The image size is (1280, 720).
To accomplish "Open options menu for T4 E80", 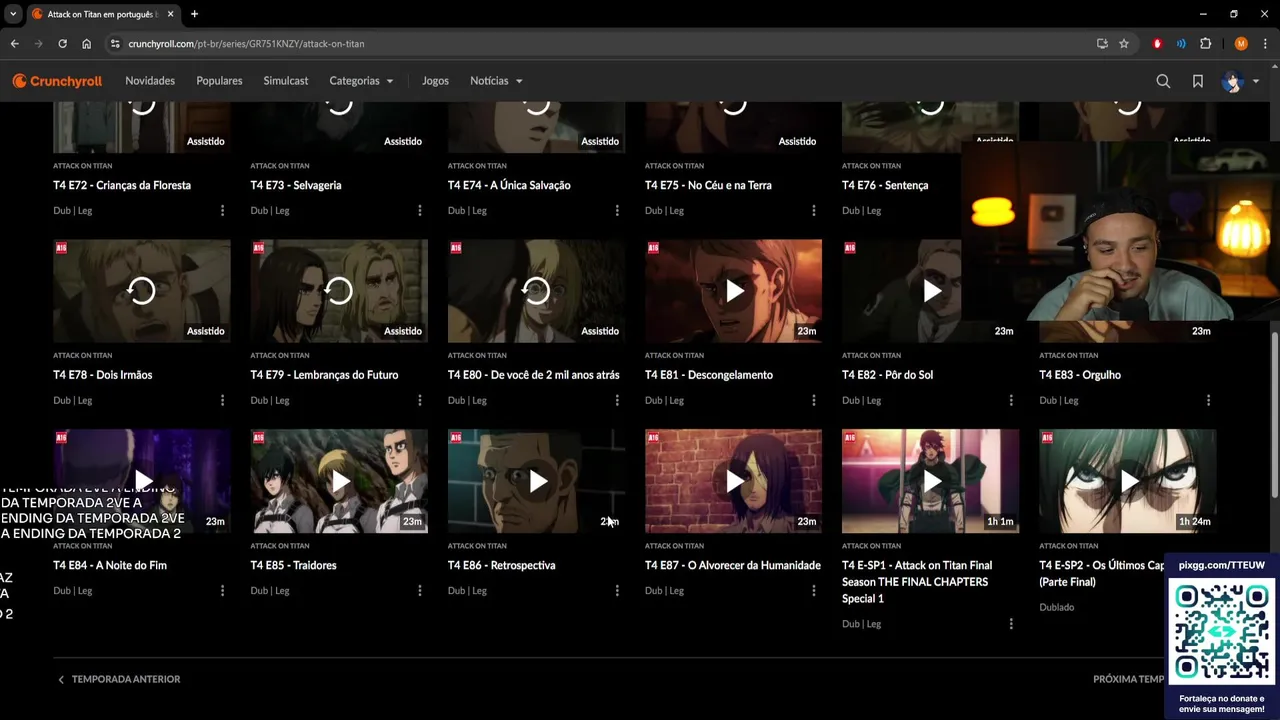I will [616, 400].
